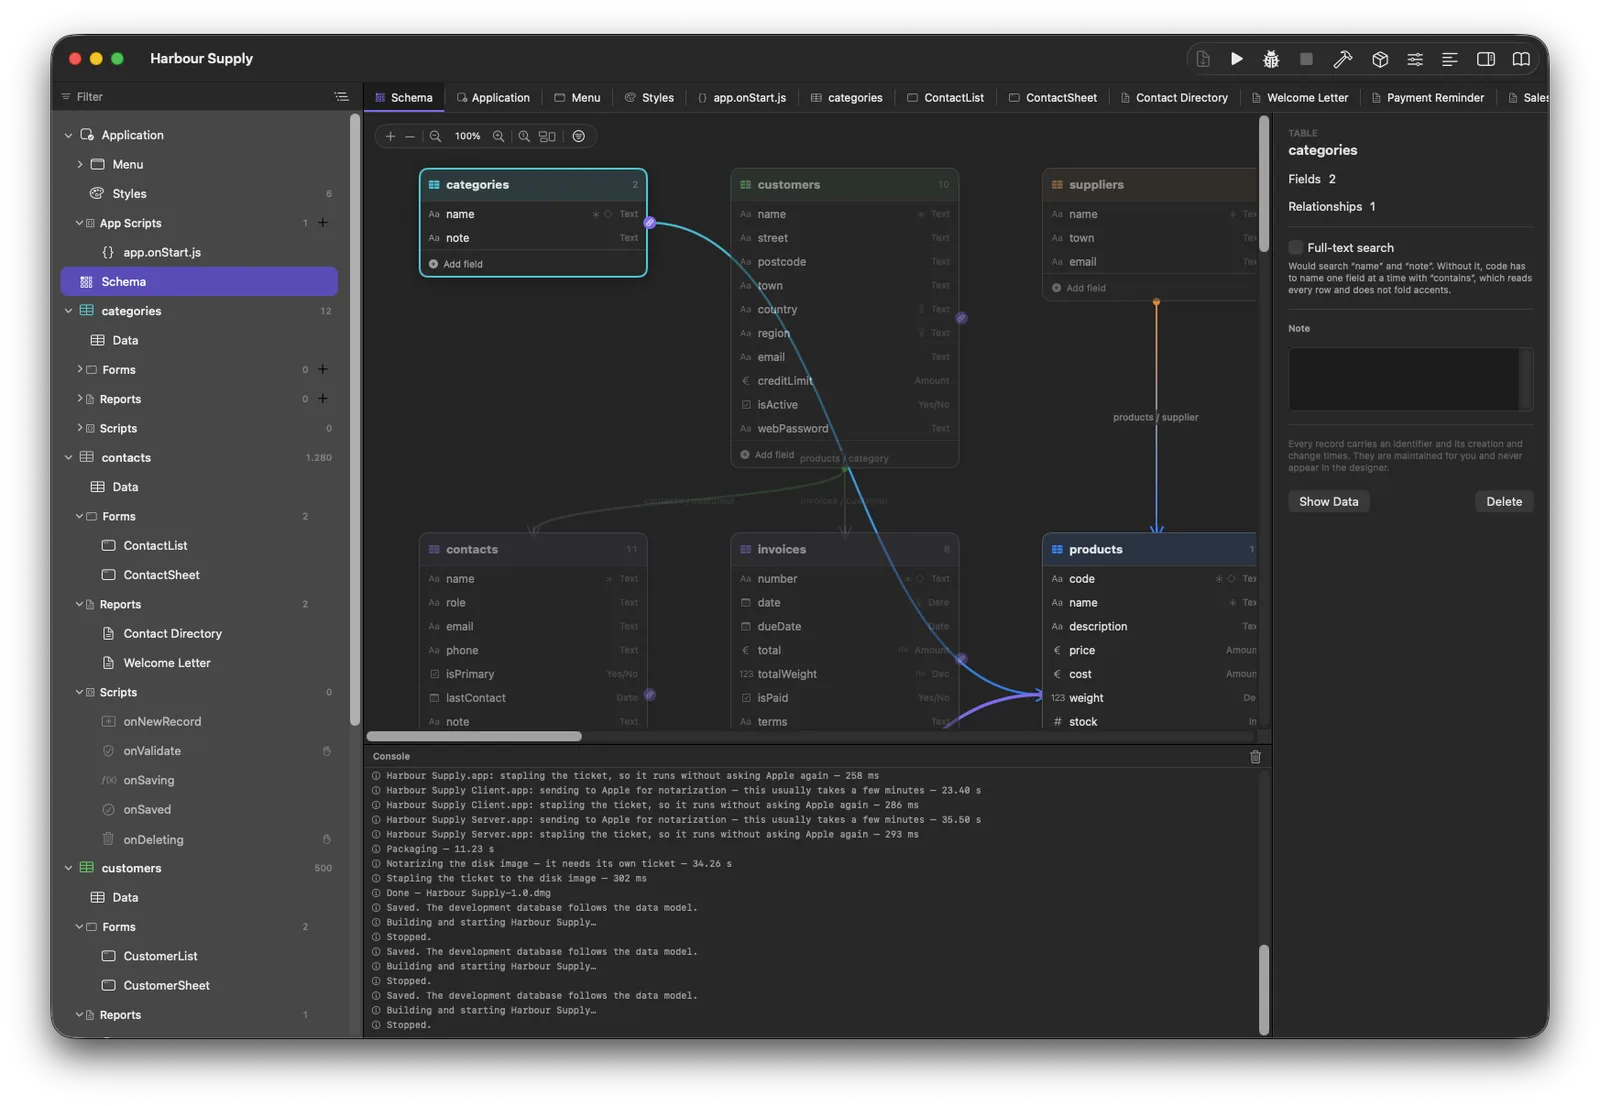This screenshot has height=1106, width=1600.
Task: Switch to the Styles tab
Action: click(649, 98)
